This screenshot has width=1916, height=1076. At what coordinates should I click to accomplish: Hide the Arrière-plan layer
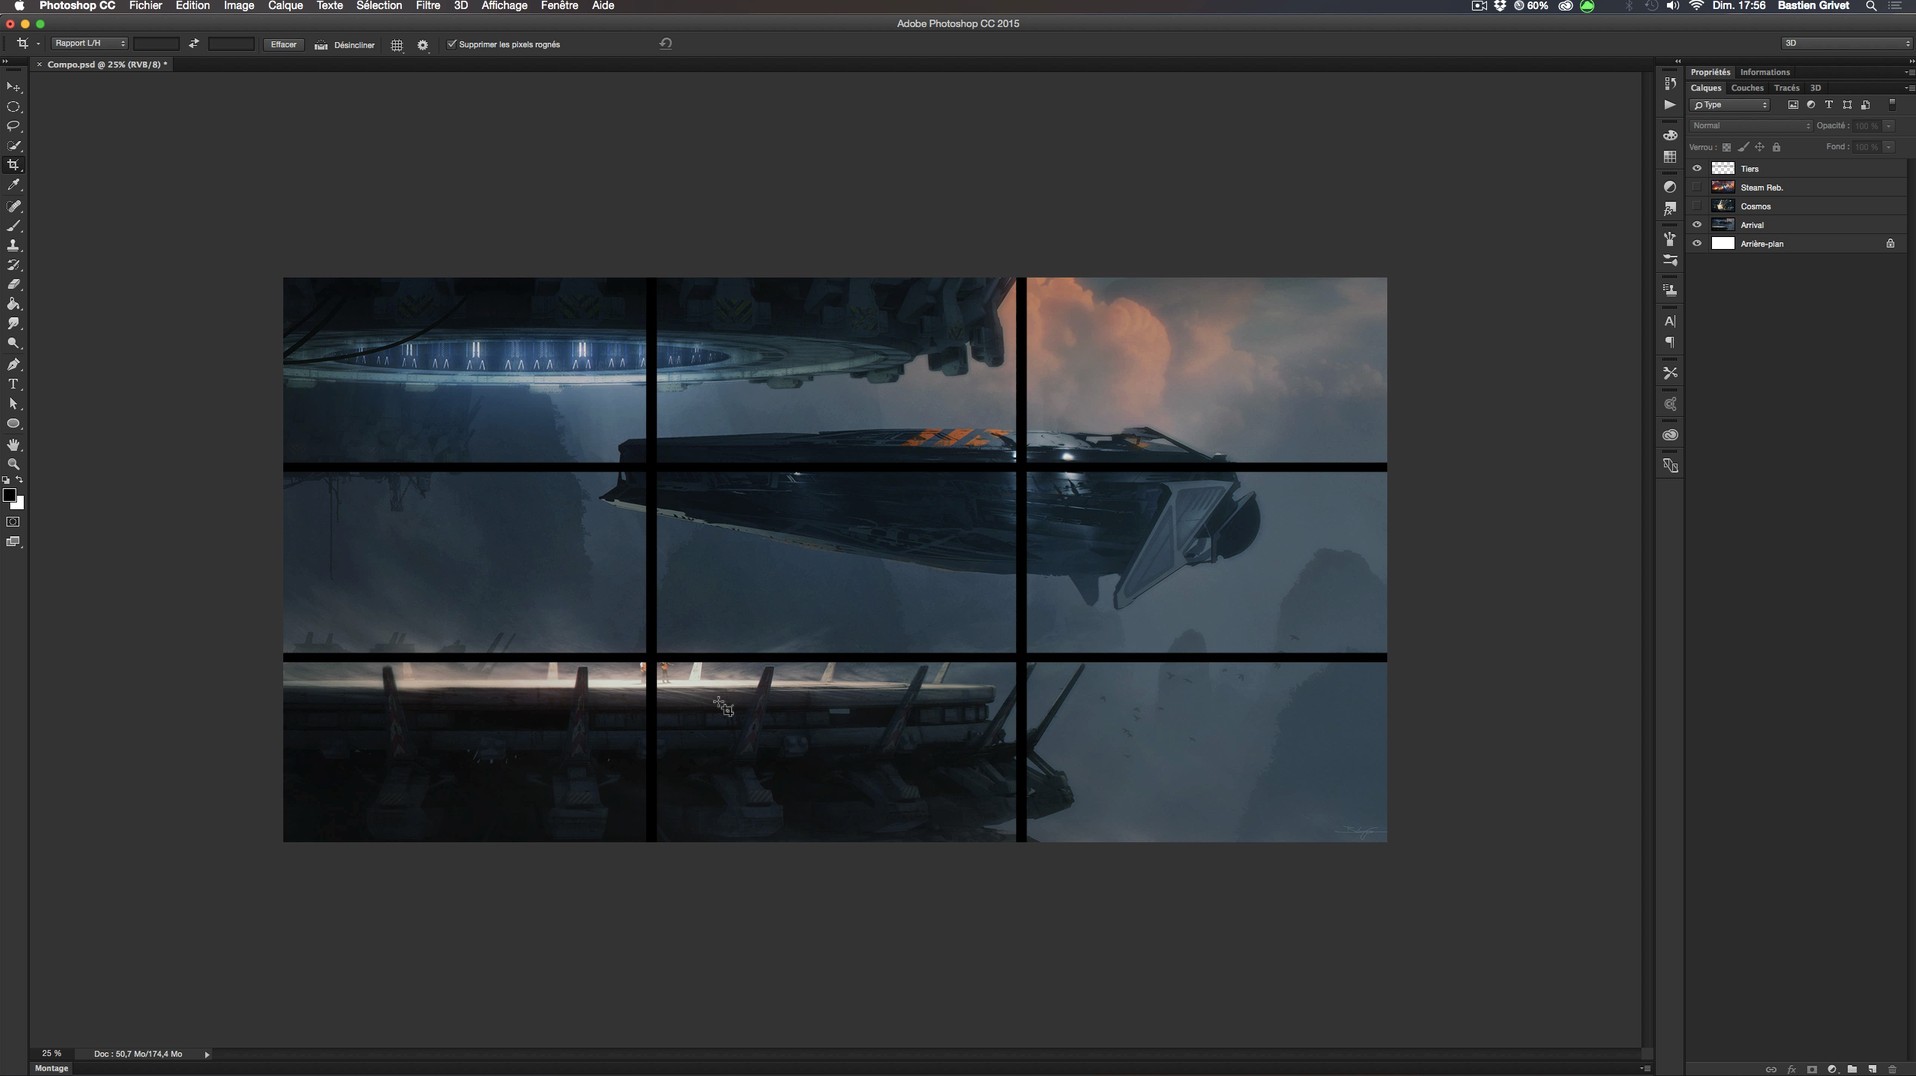[x=1697, y=244]
